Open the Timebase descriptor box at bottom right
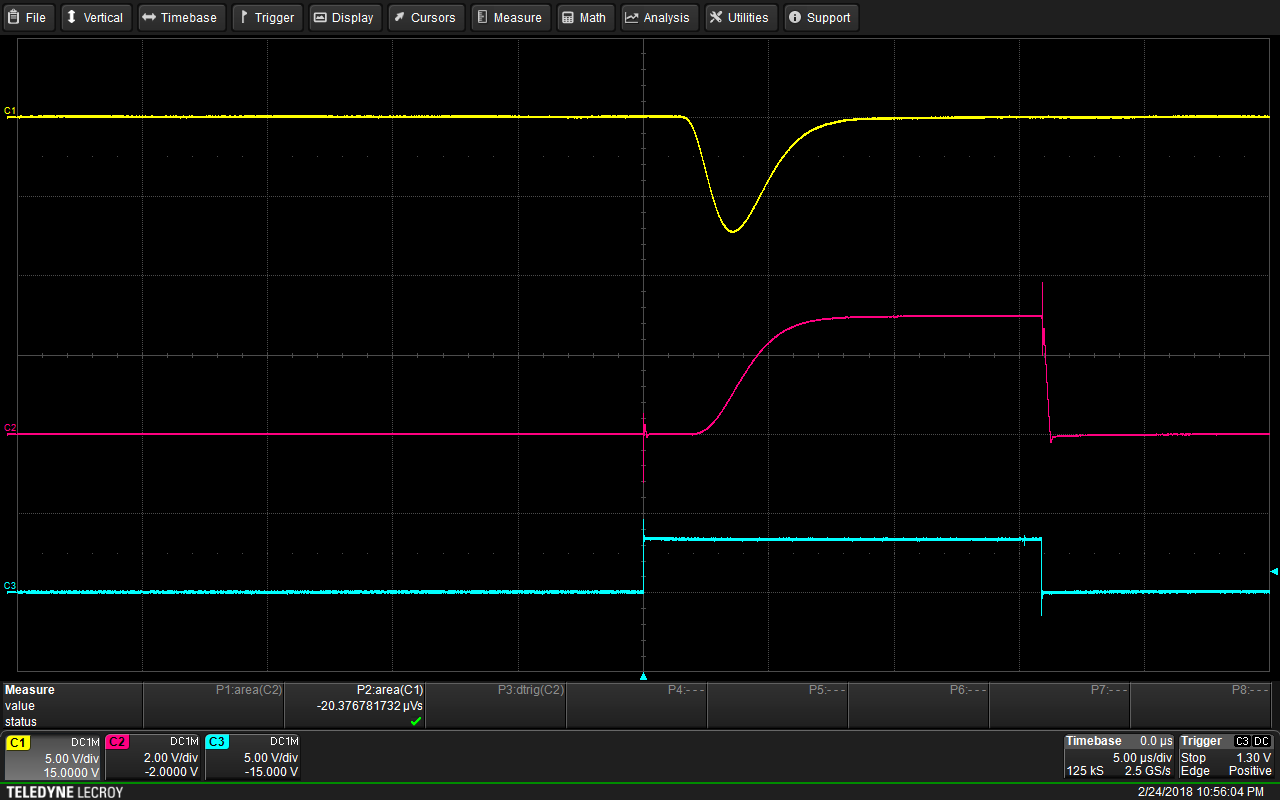1280x800 pixels. point(1119,757)
